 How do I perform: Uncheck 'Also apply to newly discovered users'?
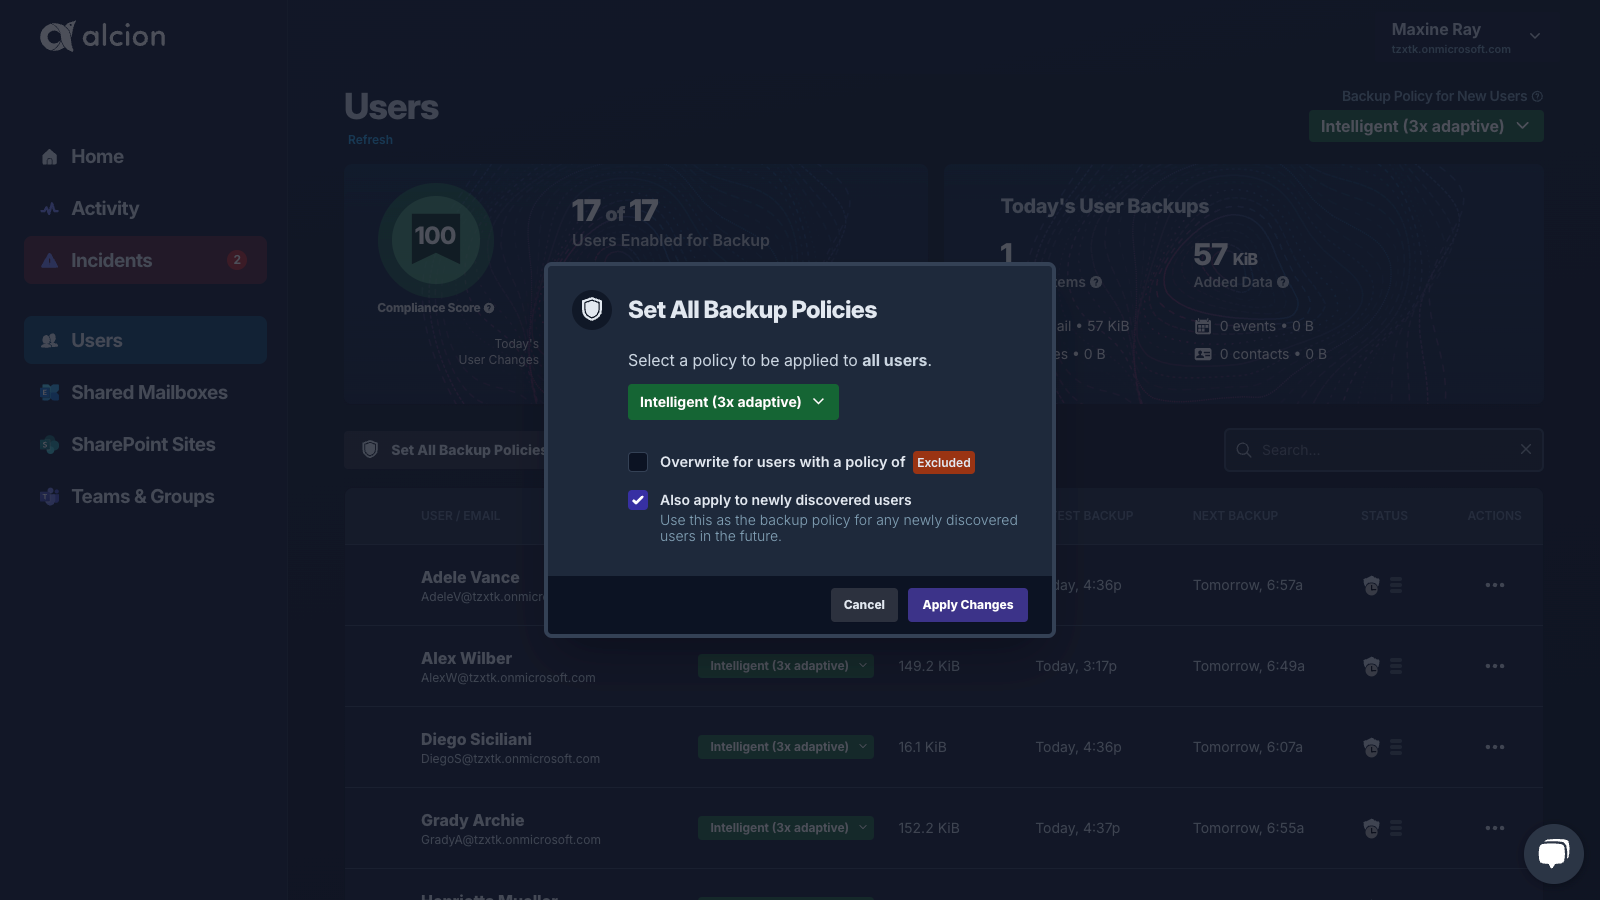coord(637,500)
